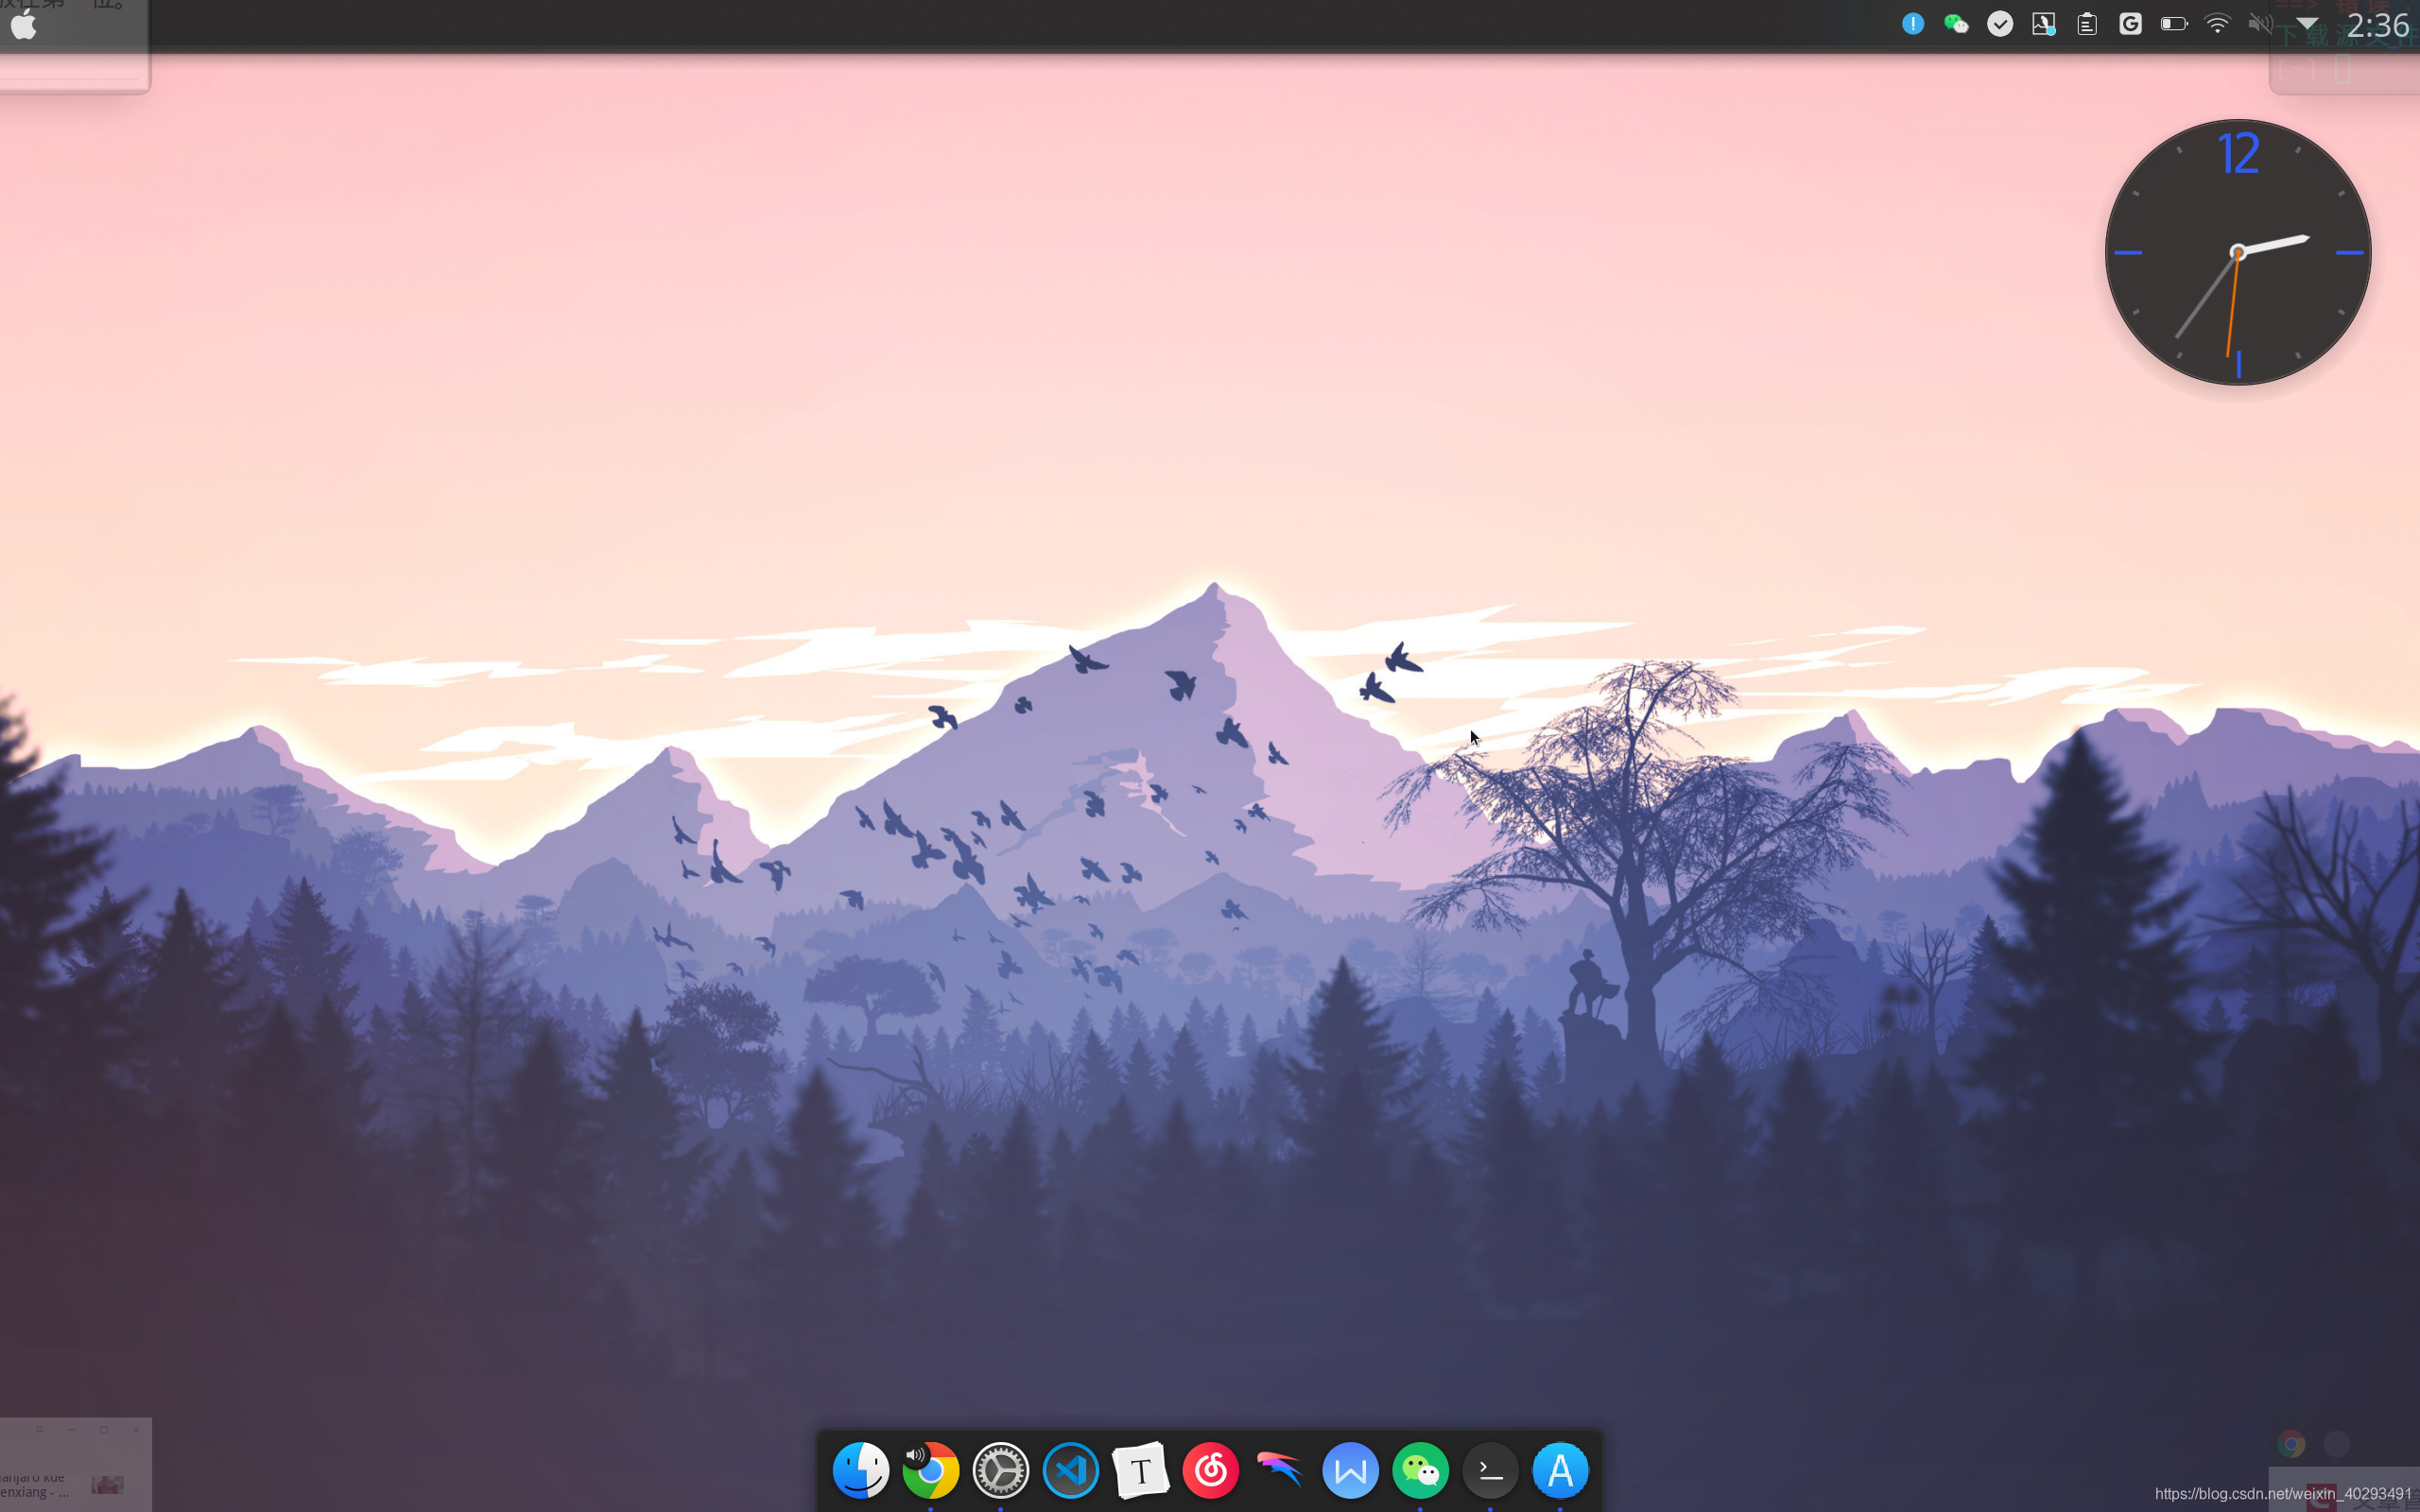Open Typora text editor icon
This screenshot has height=1512, width=2420.
click(x=1140, y=1470)
